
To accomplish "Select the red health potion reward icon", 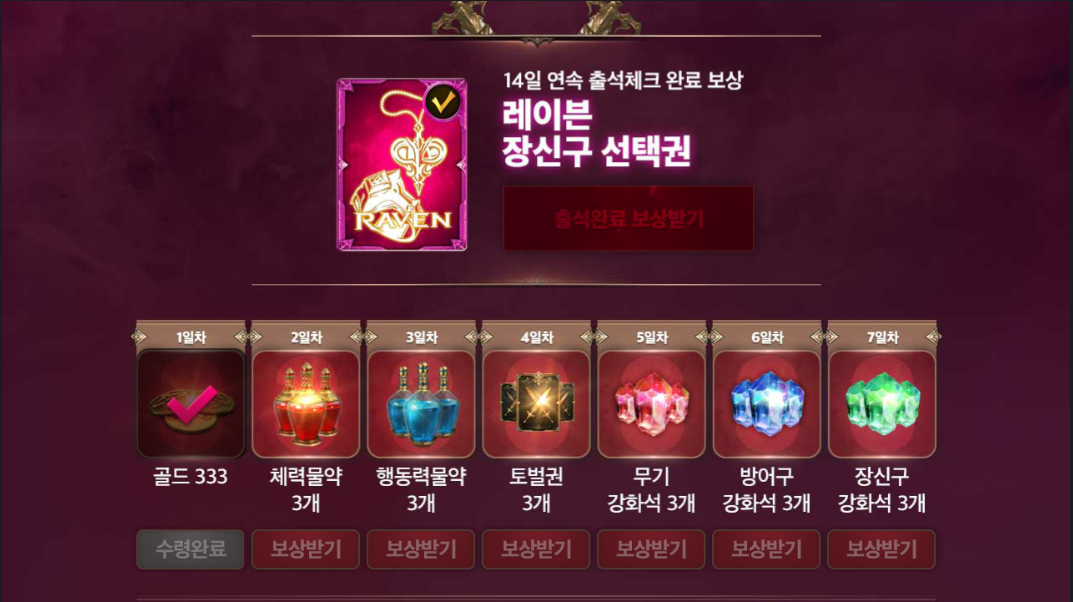I will tap(306, 404).
